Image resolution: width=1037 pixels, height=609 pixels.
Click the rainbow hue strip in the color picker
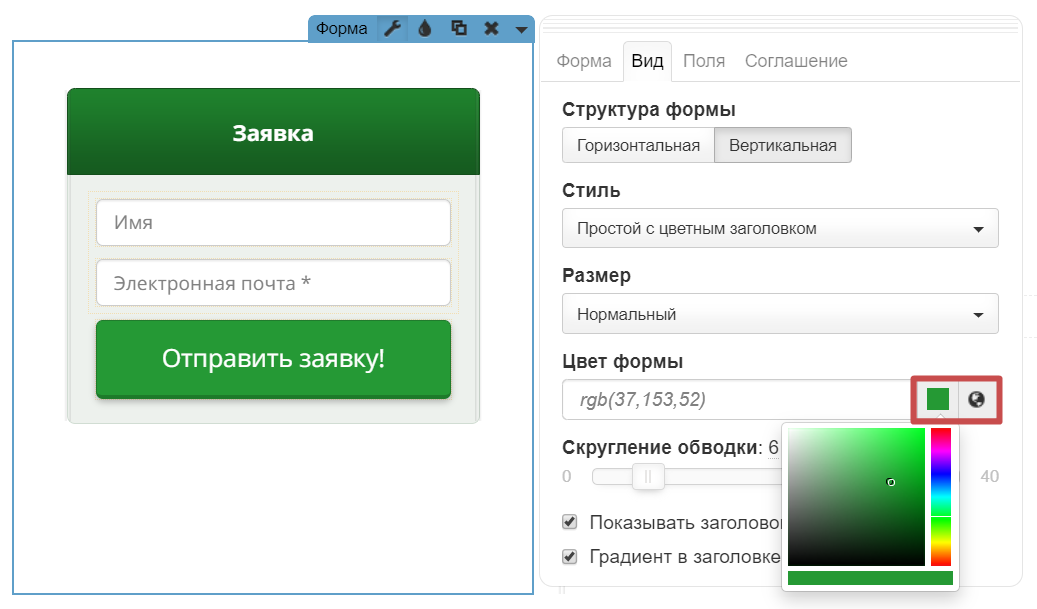[x=941, y=497]
